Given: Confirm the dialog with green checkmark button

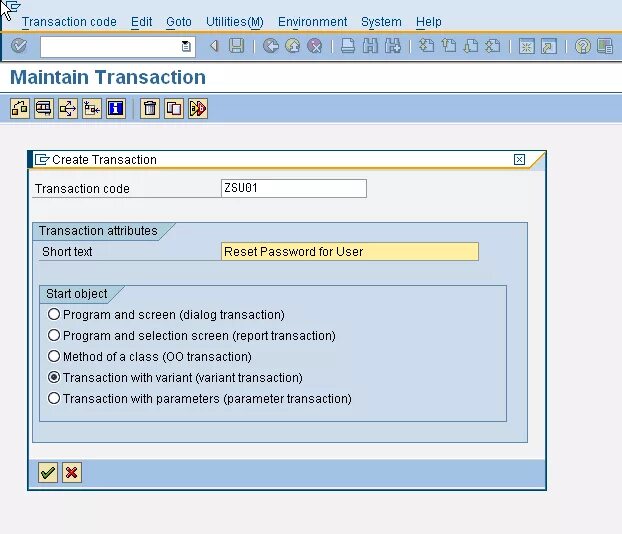Looking at the screenshot, I should point(48,473).
